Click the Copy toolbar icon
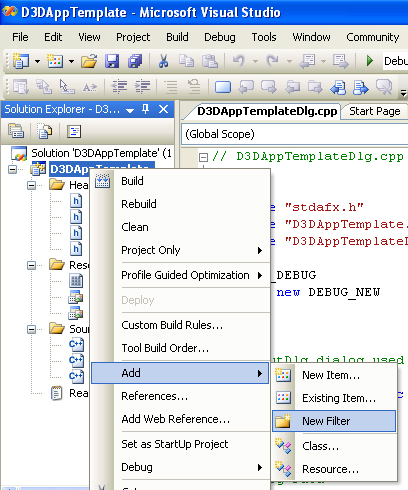 tap(186, 61)
